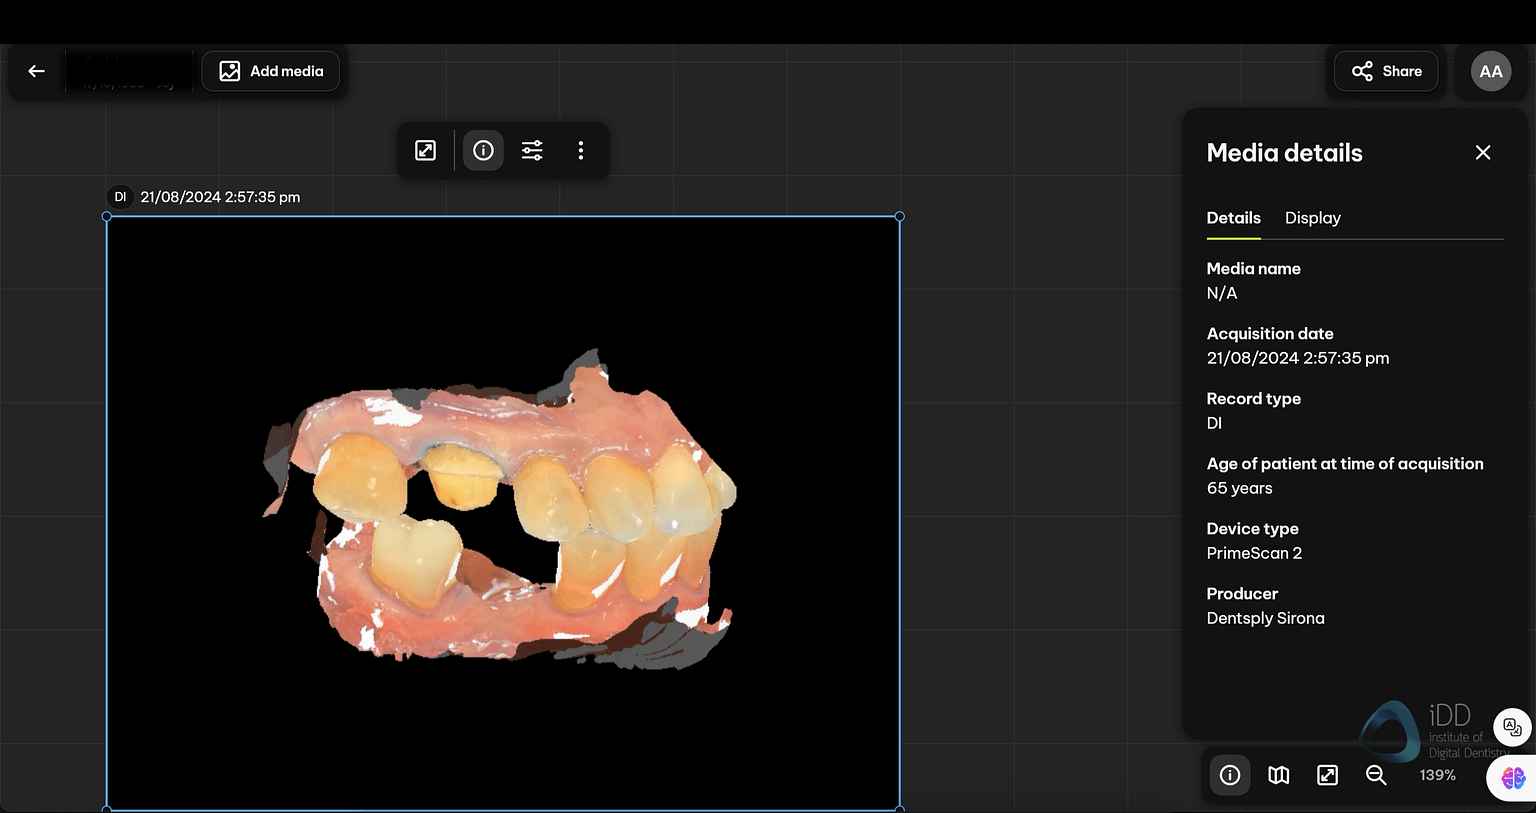Click the translate icon above the brain button
This screenshot has width=1536, height=813.
[x=1510, y=727]
